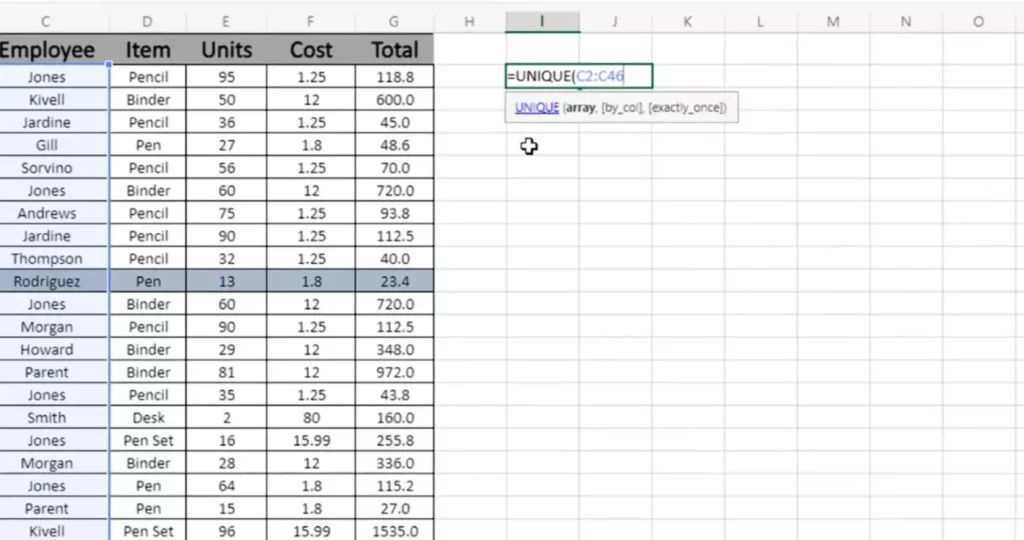
Task: Select the cell containing Rodriguez
Action: (46, 282)
